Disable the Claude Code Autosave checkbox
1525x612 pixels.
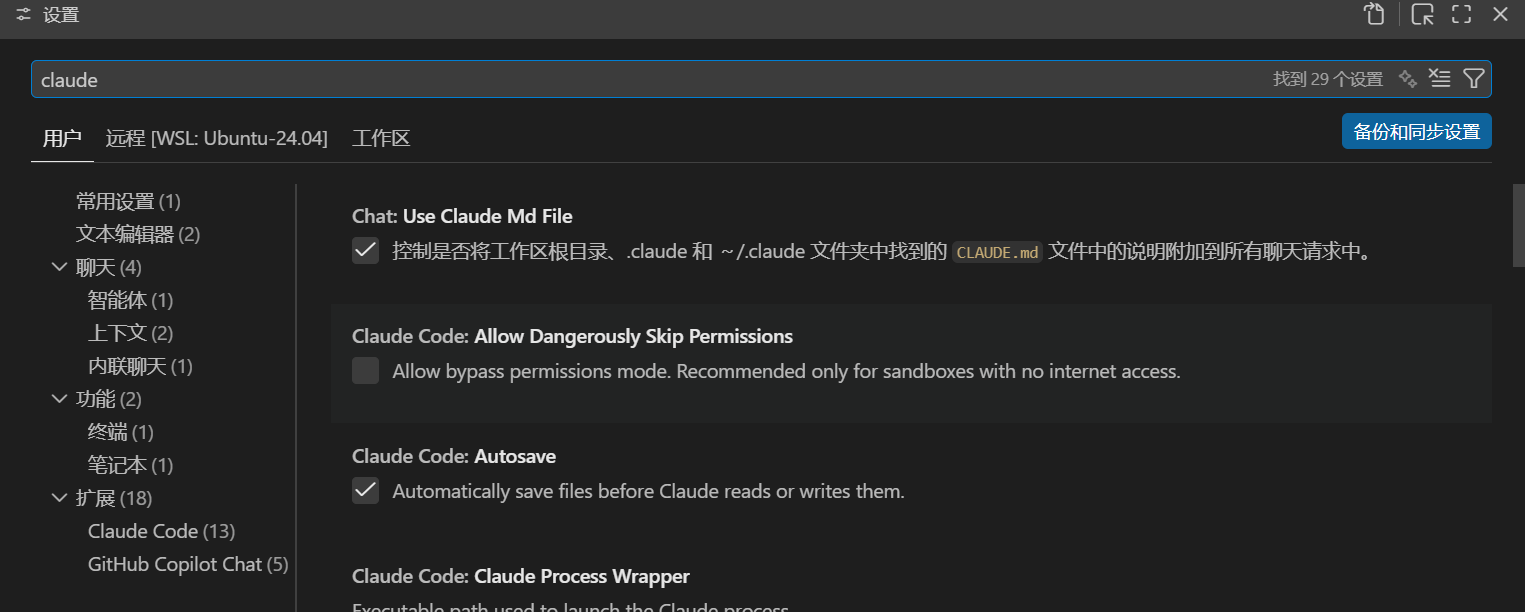pos(366,491)
